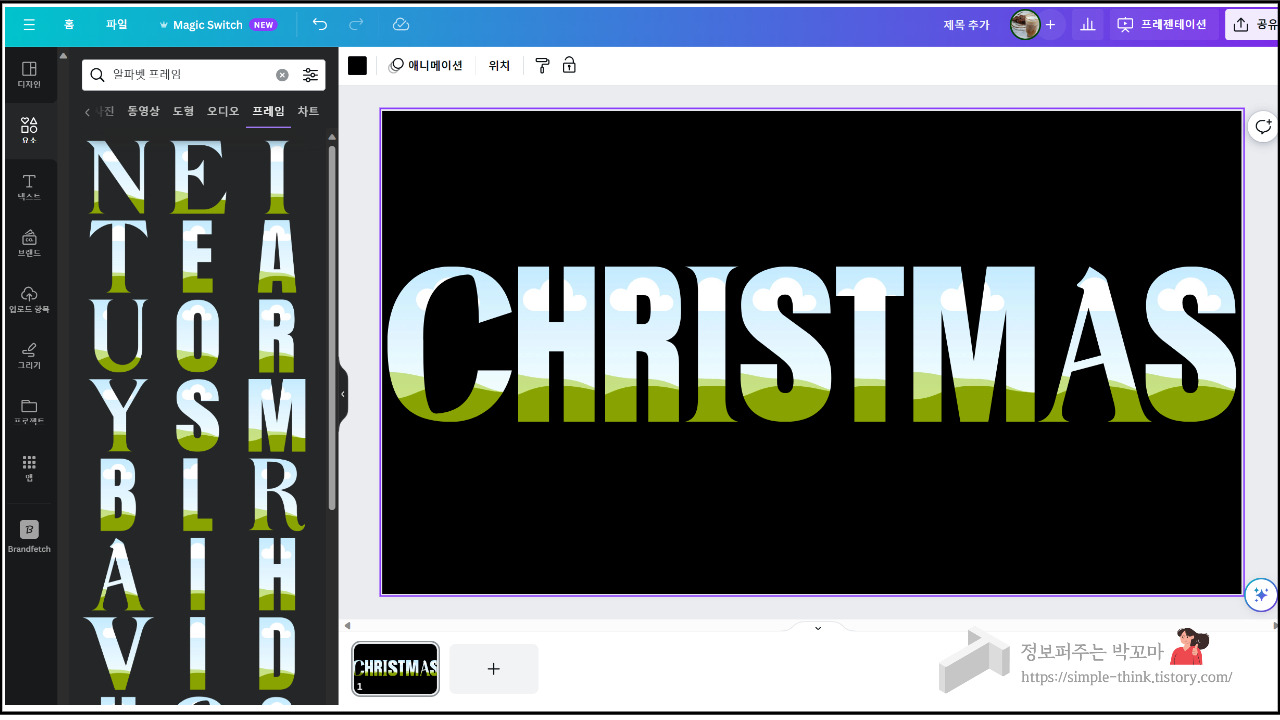This screenshot has width=1280, height=720.
Task: Open the search filter options icon
Action: tap(310, 75)
